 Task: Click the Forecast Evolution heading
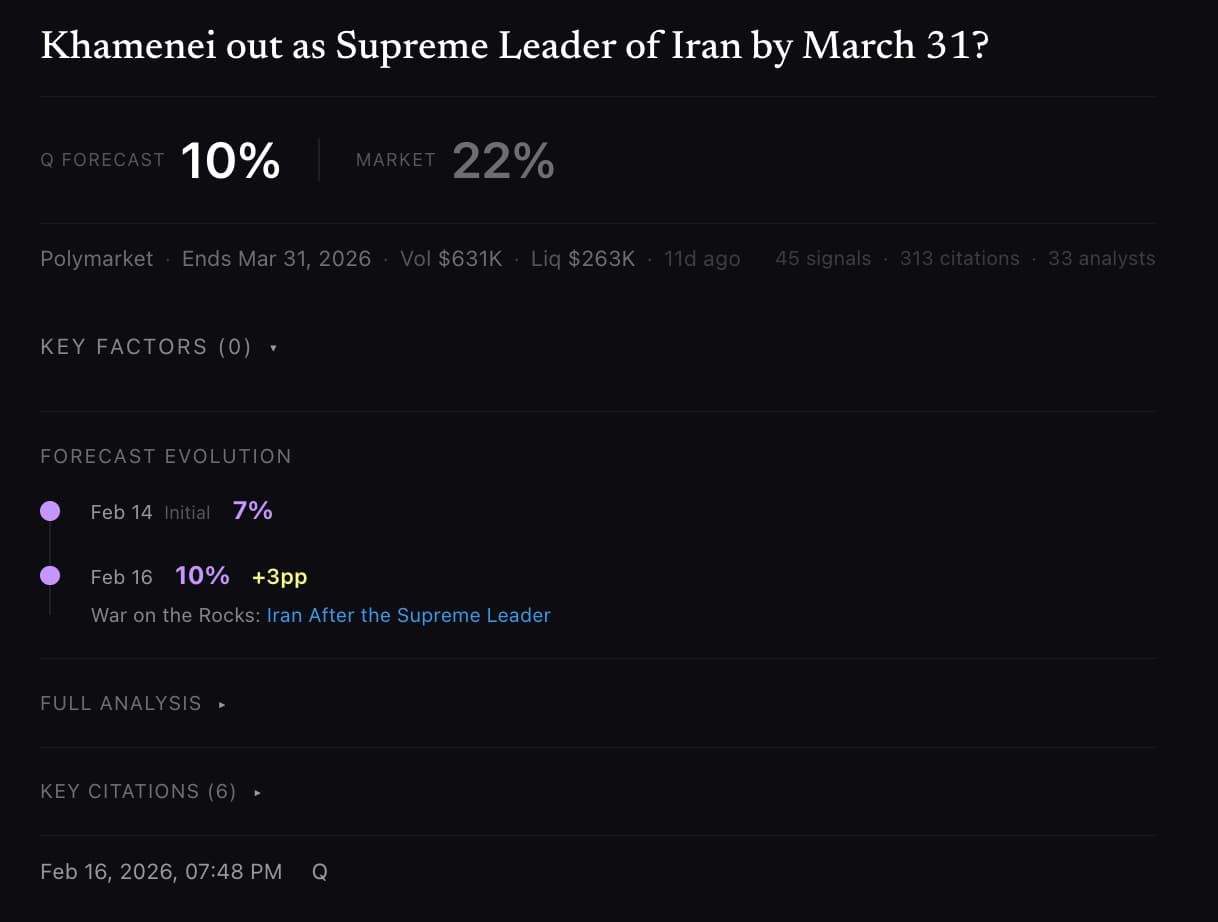click(166, 457)
